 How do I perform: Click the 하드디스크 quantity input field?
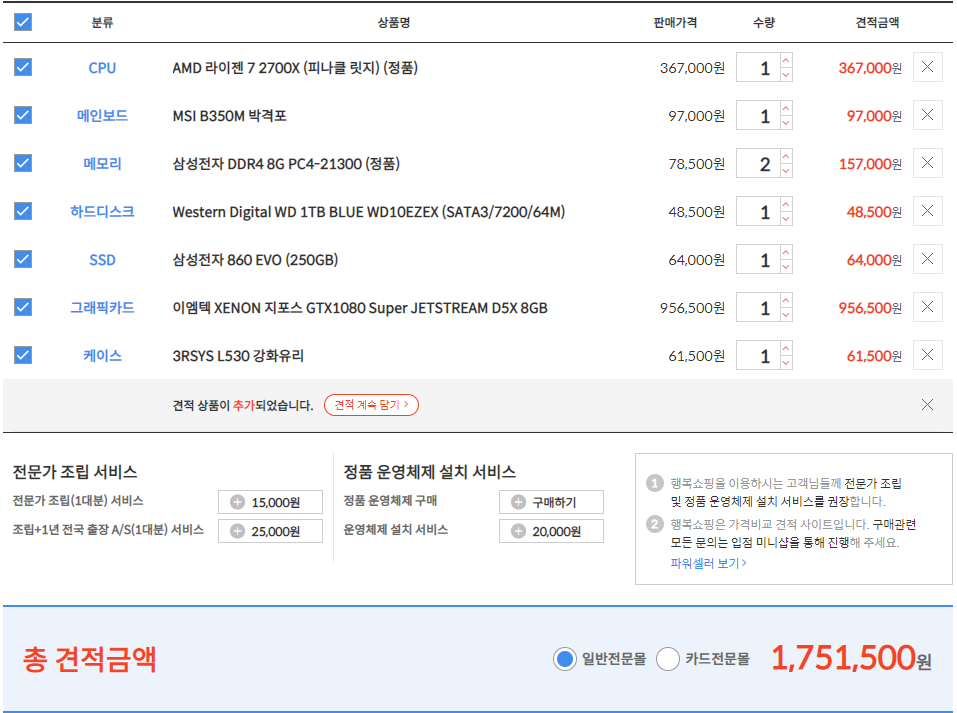click(x=758, y=212)
